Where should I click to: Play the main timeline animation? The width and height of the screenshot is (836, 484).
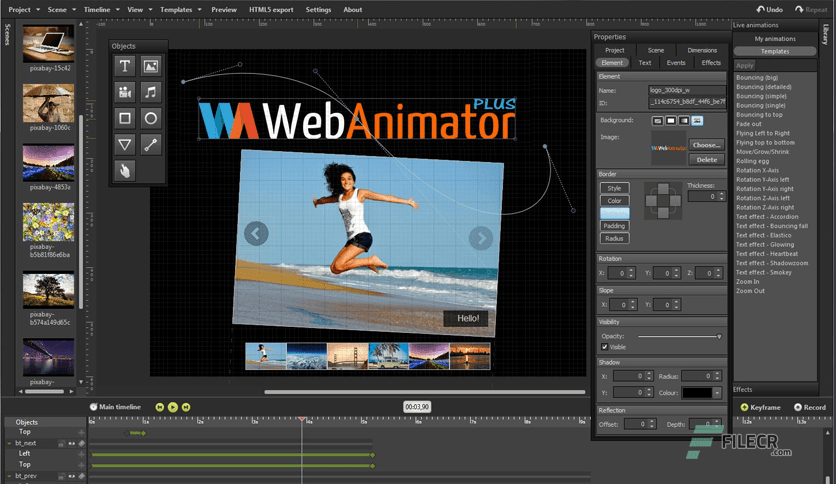pyautogui.click(x=173, y=407)
